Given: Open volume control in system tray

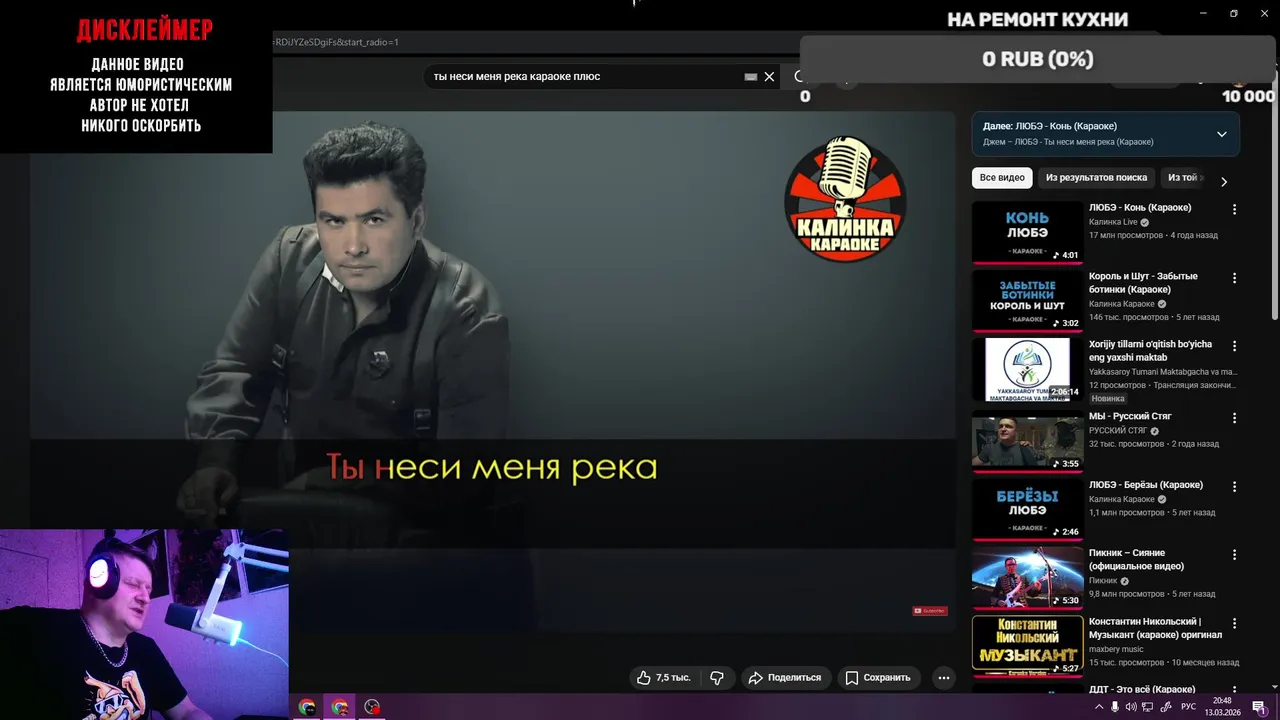Looking at the screenshot, I should coord(1131,707).
